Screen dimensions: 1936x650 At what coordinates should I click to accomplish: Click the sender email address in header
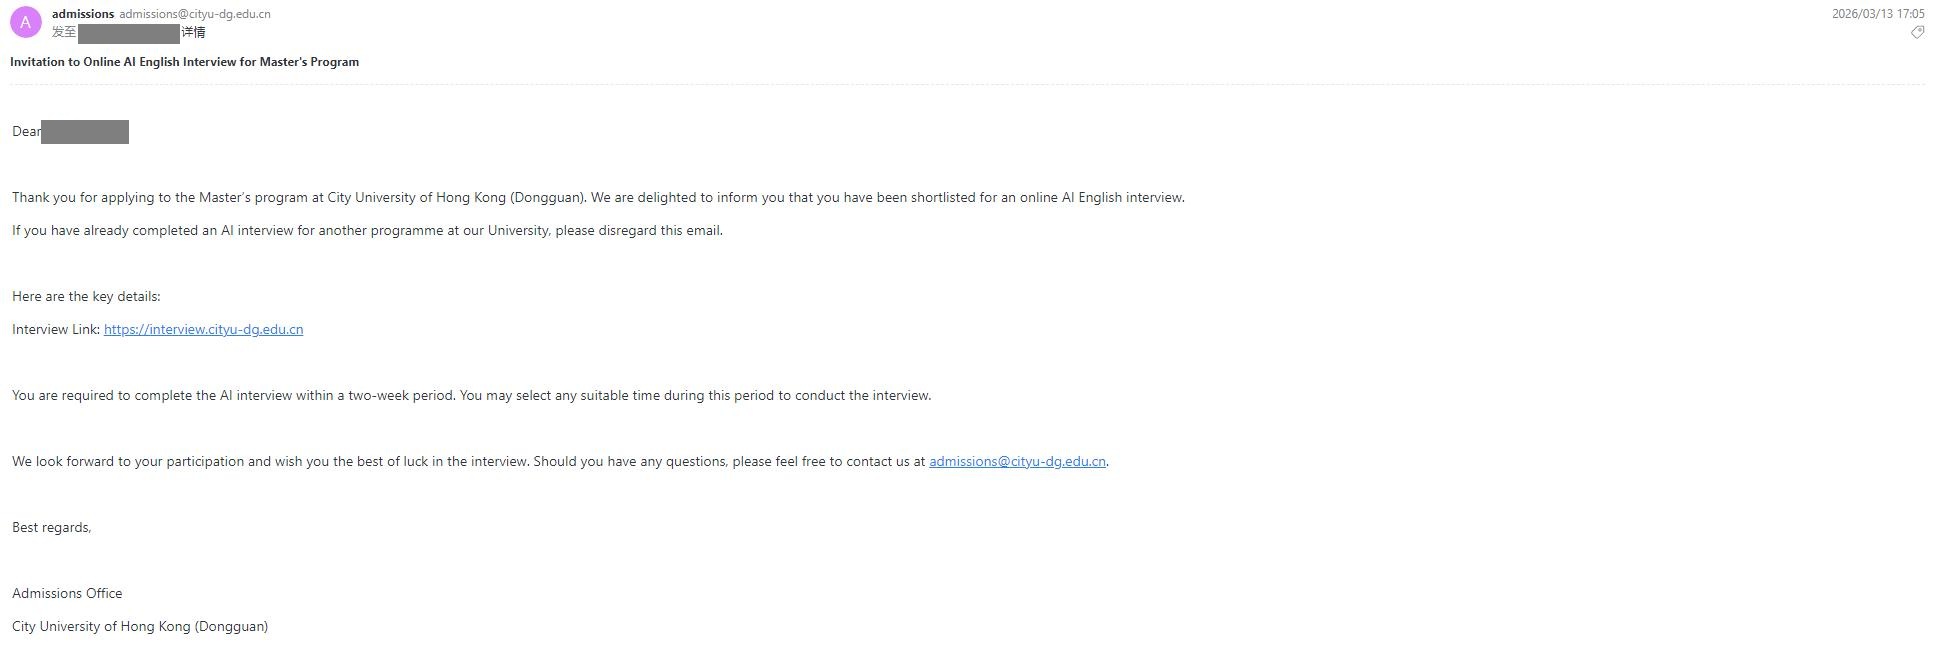pyautogui.click(x=195, y=14)
